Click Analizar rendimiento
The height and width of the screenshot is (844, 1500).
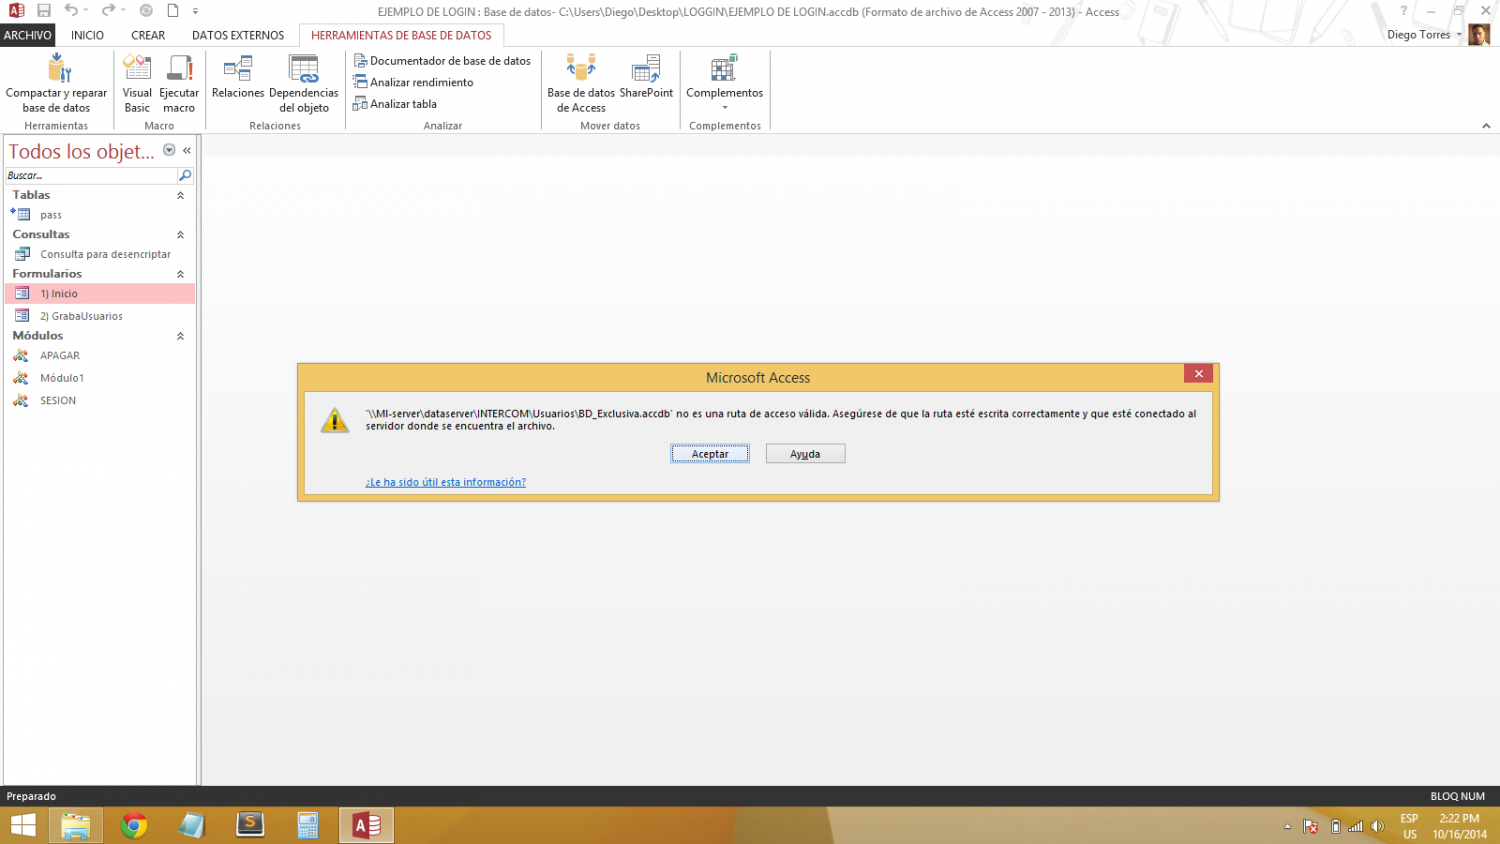[x=413, y=82]
